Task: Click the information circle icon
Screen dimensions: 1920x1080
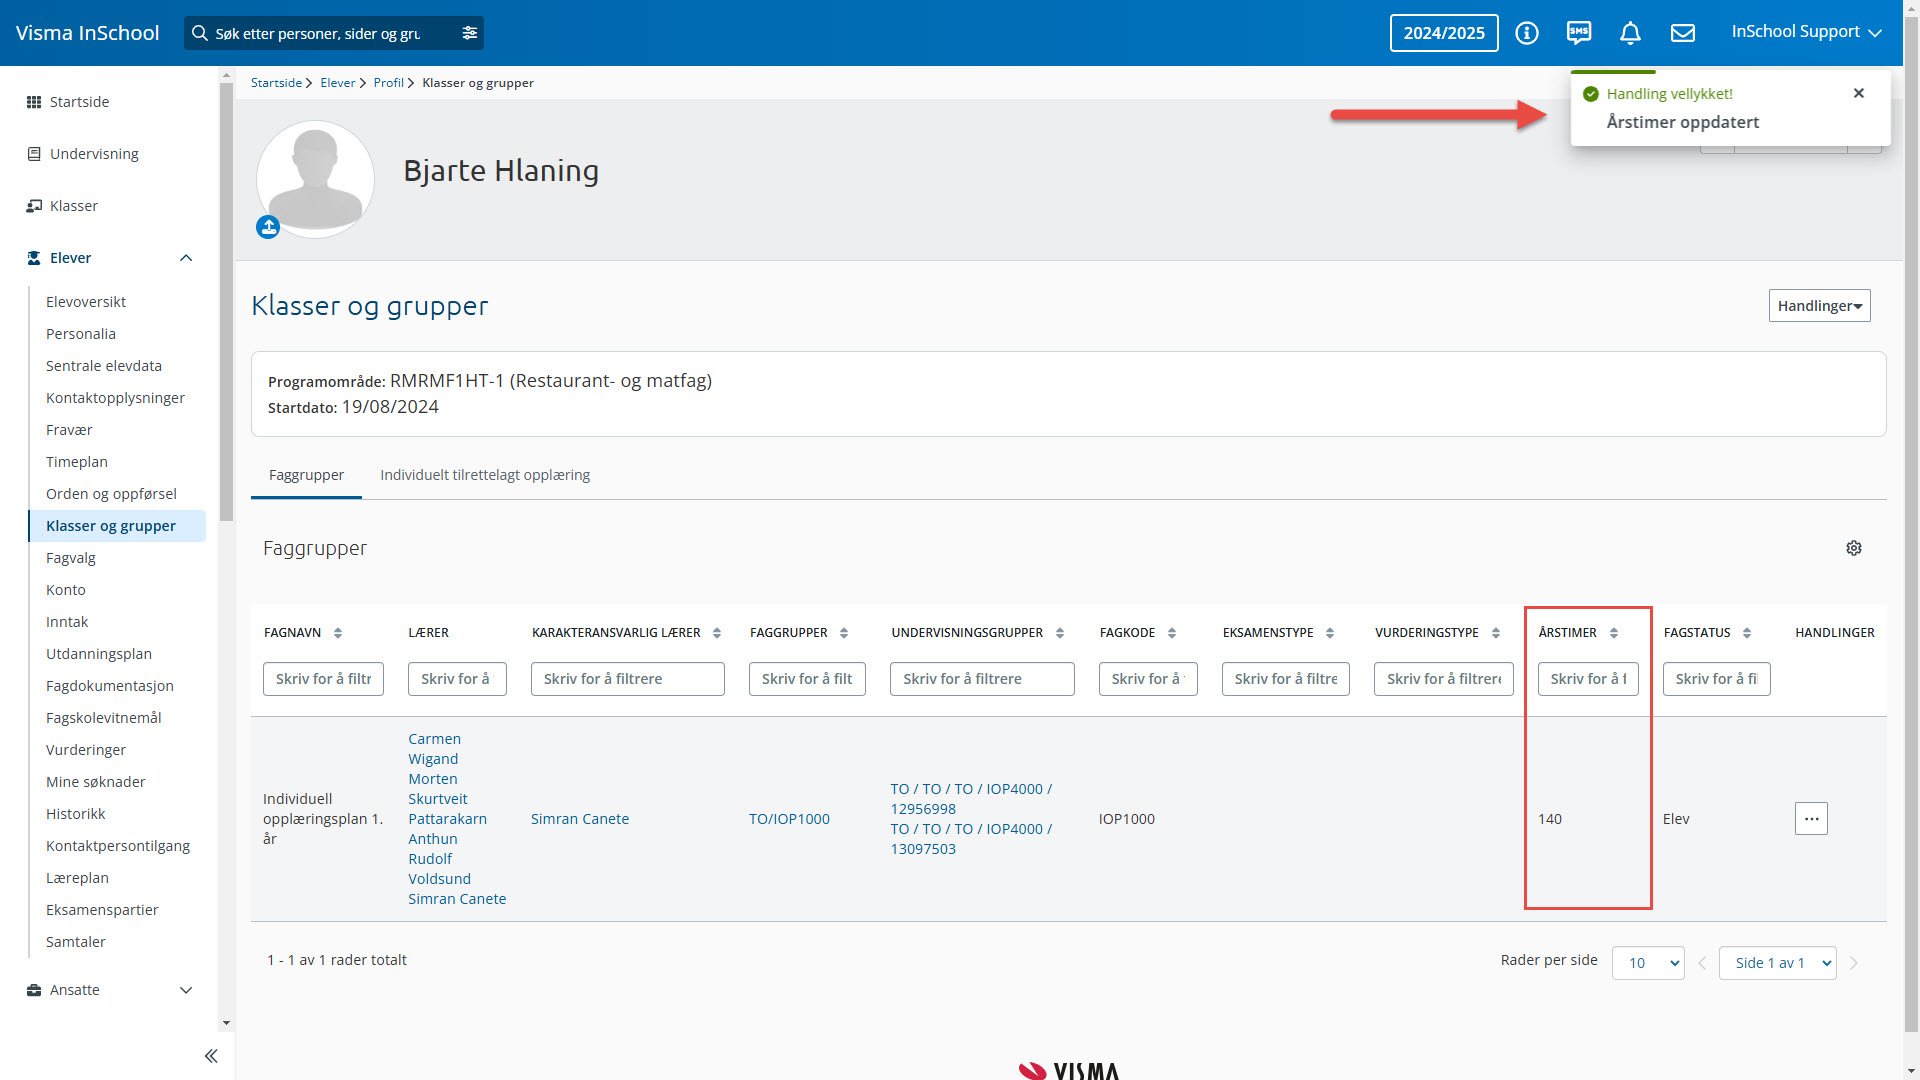Action: [1527, 33]
